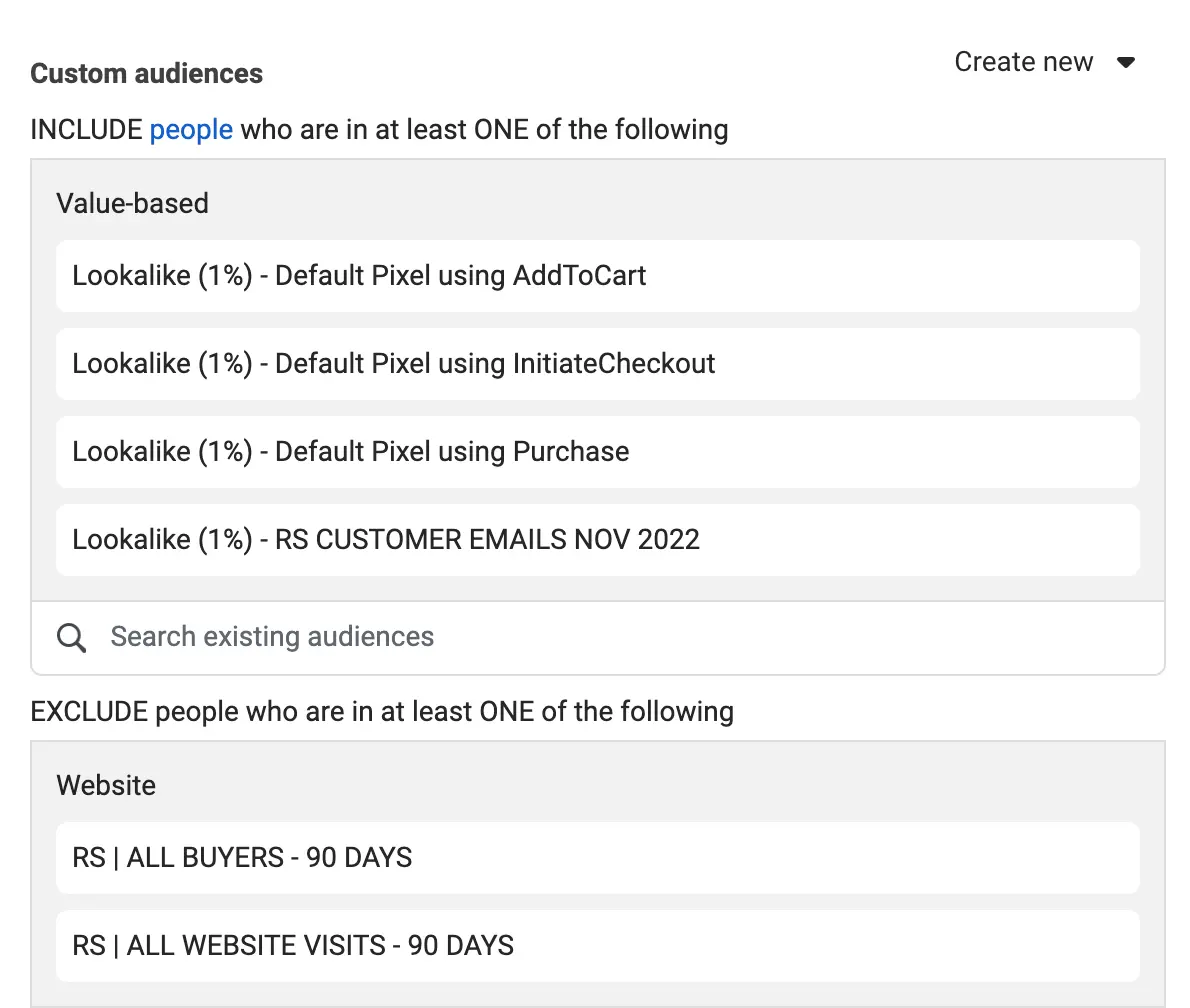Screen dimensions: 1190x1008
Task: Click the word ONE in the EXCLUDE sentence
Action: (507, 712)
